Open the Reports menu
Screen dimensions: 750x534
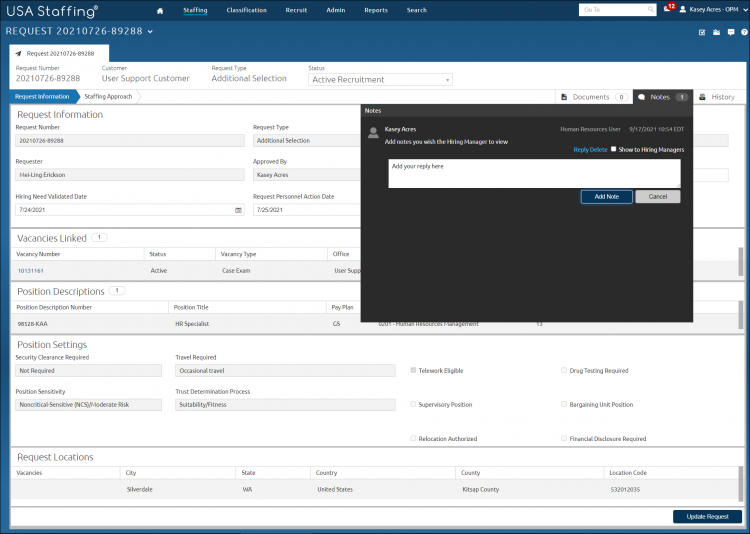tap(376, 10)
